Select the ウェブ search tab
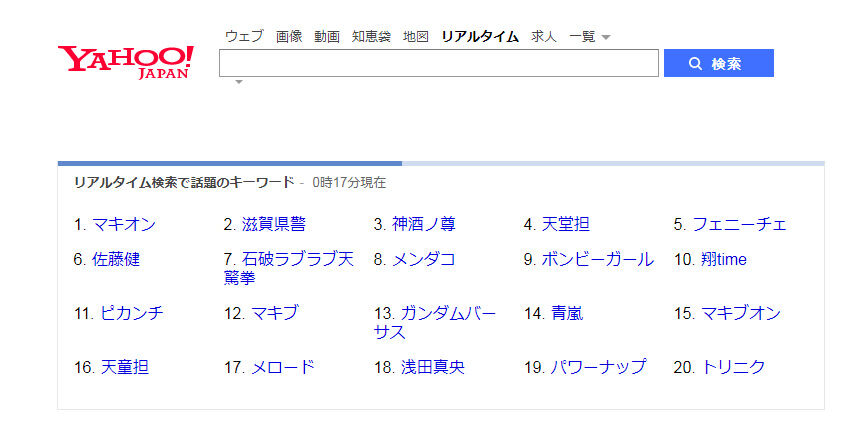Screen dimensions: 842x425 pyautogui.click(x=244, y=36)
